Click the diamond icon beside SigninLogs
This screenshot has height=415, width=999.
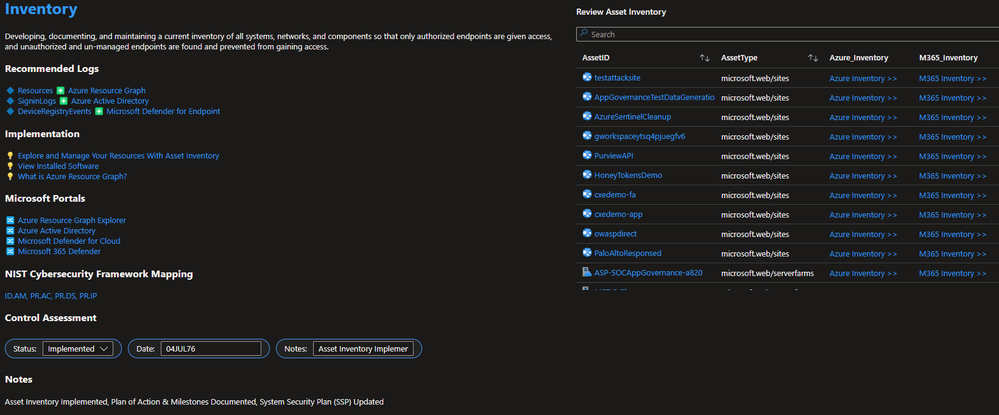pyautogui.click(x=10, y=101)
